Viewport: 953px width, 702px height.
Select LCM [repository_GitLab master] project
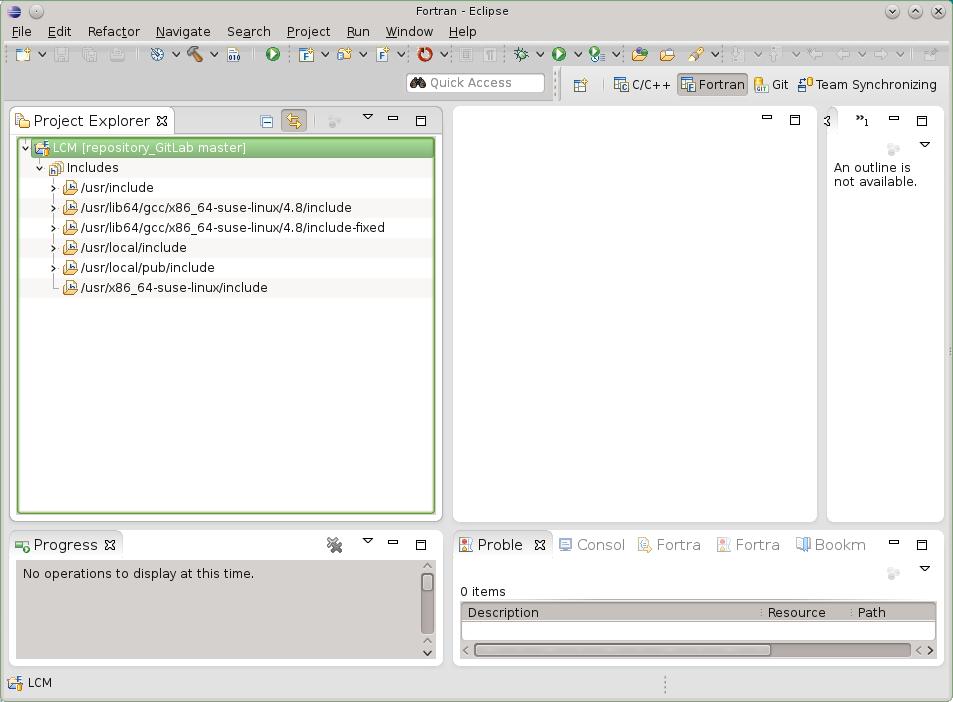point(150,148)
